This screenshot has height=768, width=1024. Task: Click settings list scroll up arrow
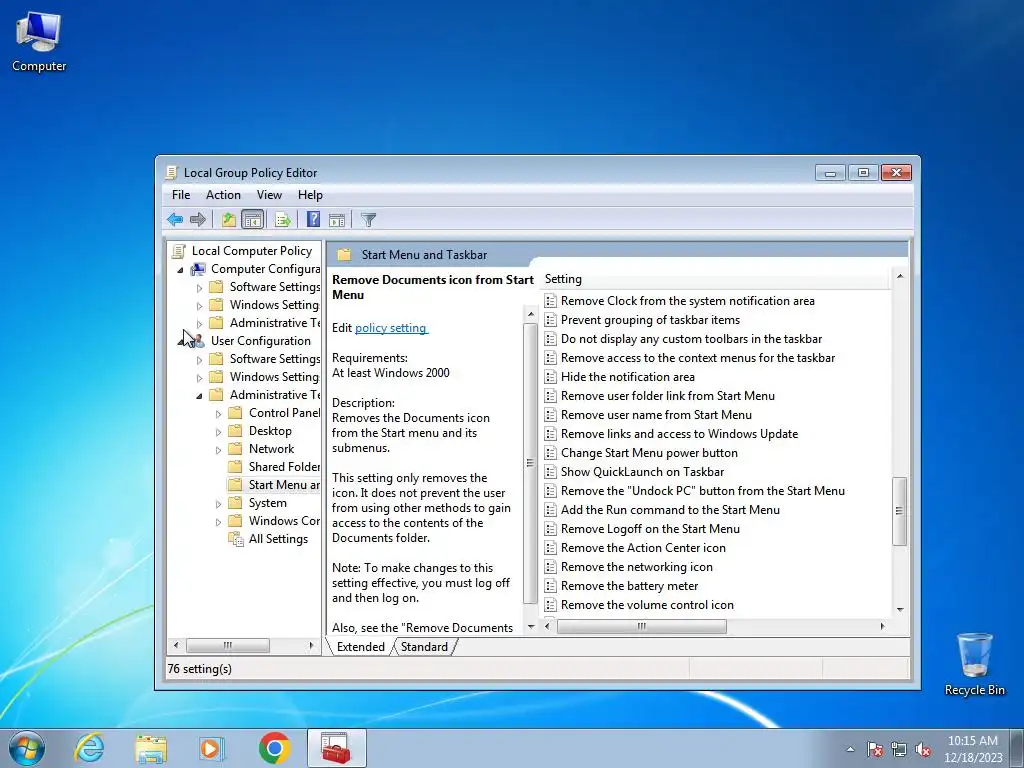[x=900, y=277]
